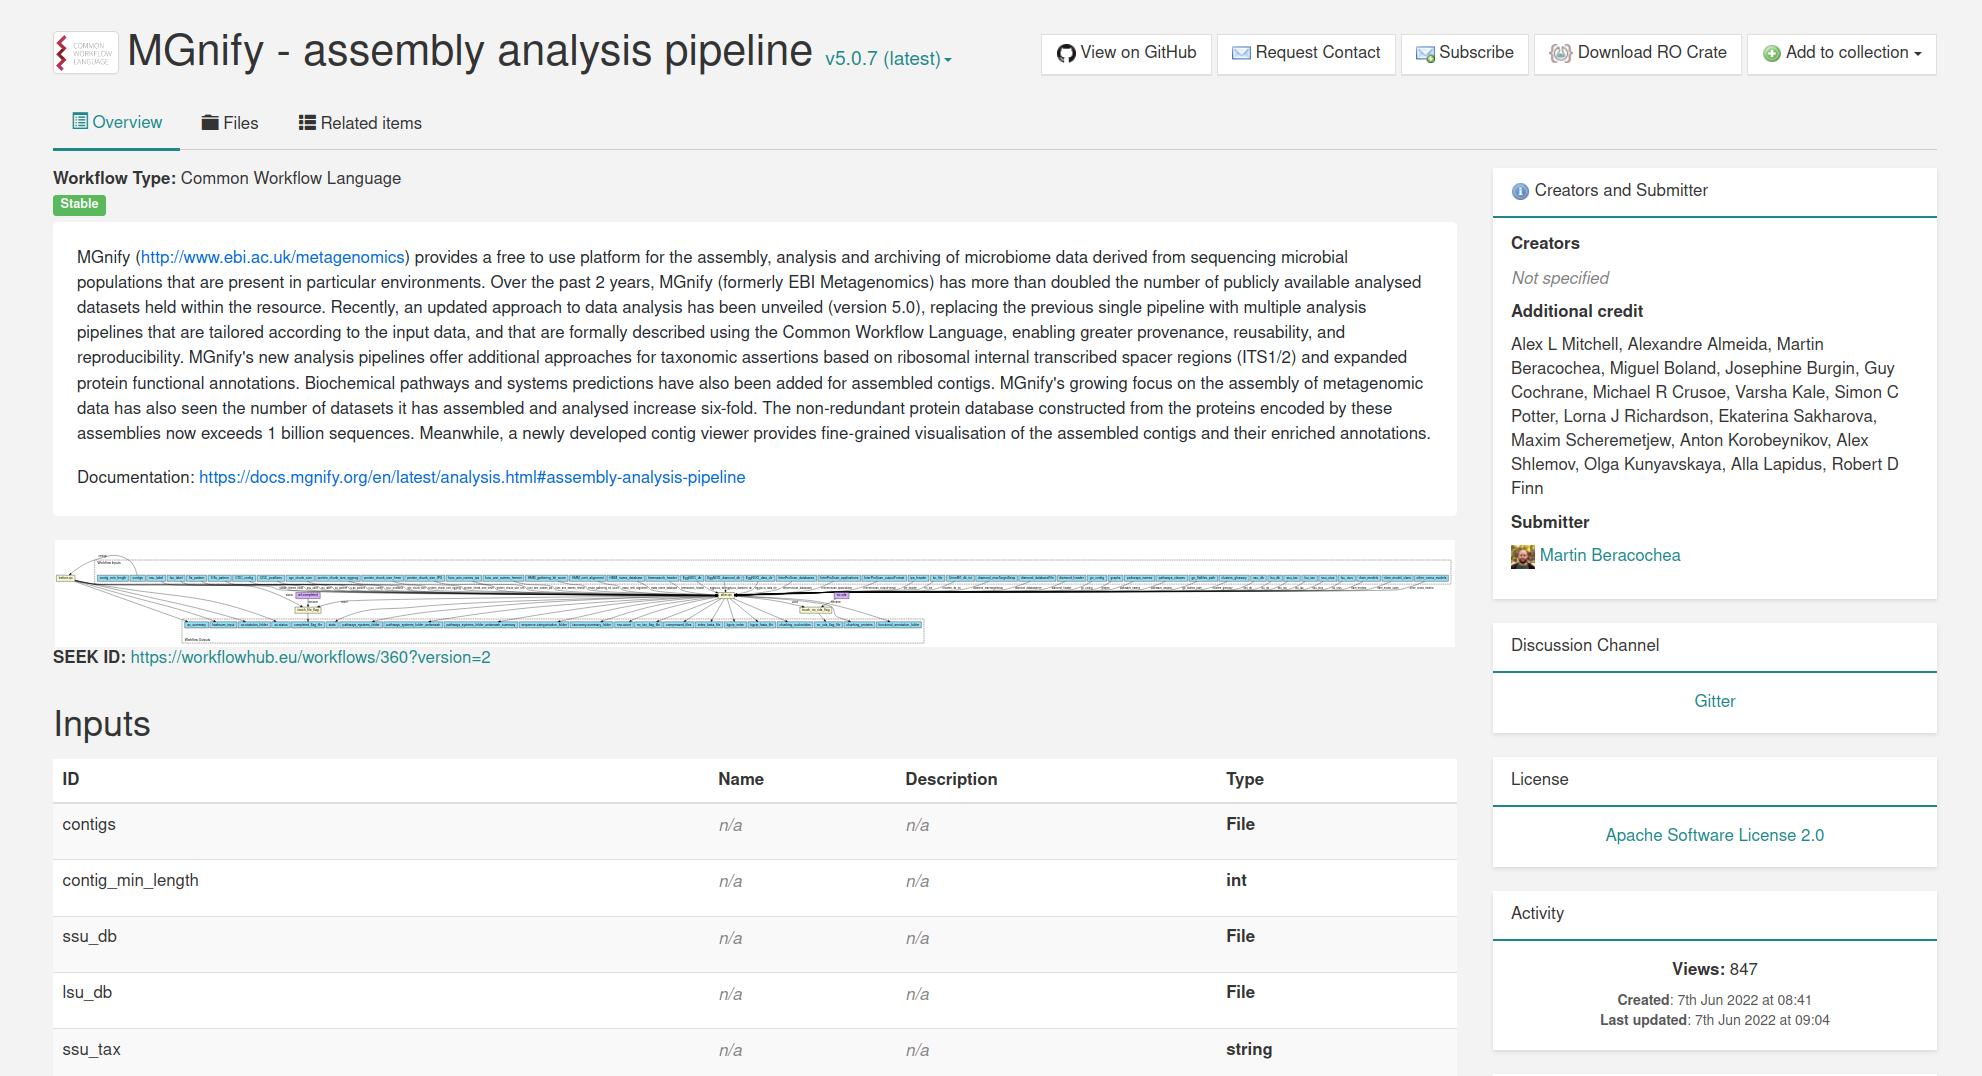Click the Overview tab list icon
This screenshot has width=1982, height=1076.
click(80, 122)
